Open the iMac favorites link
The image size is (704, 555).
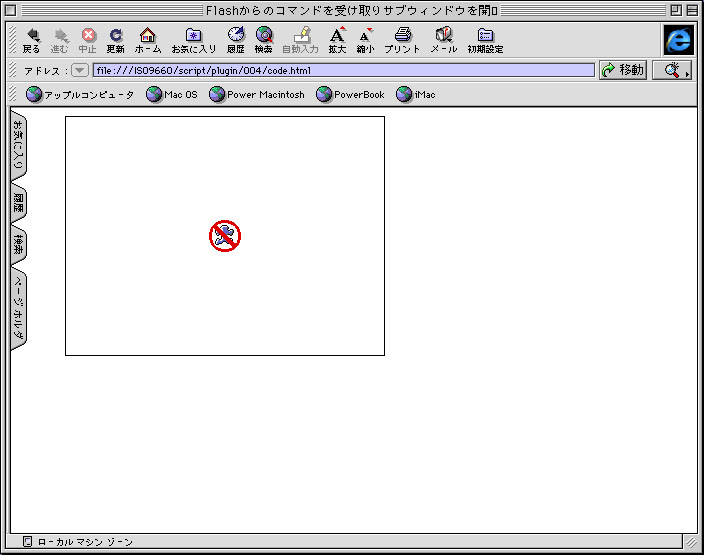416,94
